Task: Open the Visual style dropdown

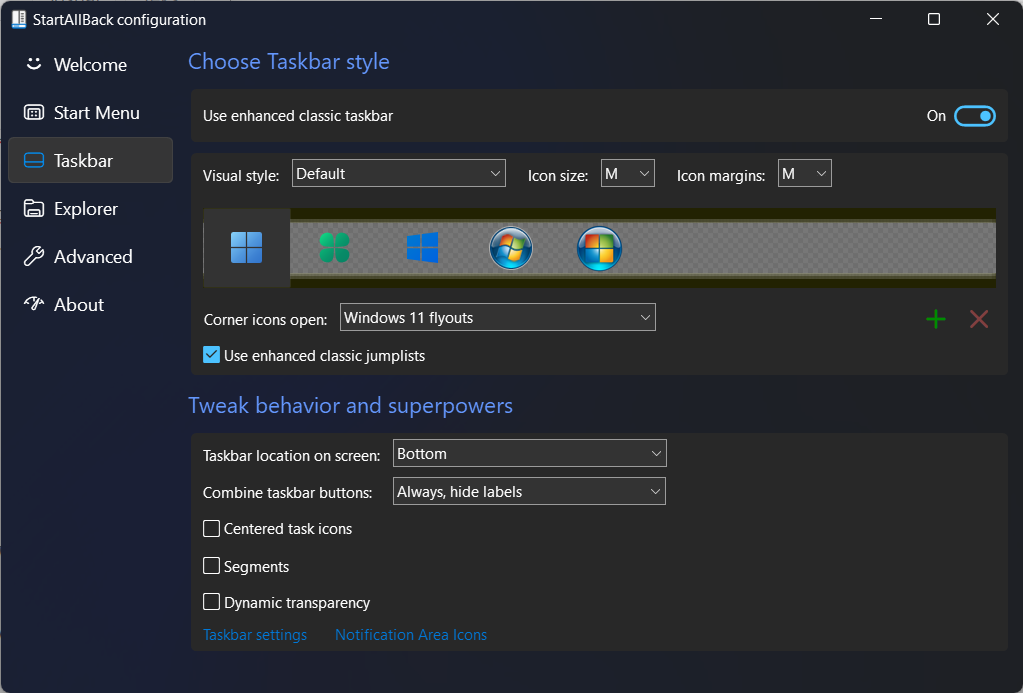Action: point(399,174)
